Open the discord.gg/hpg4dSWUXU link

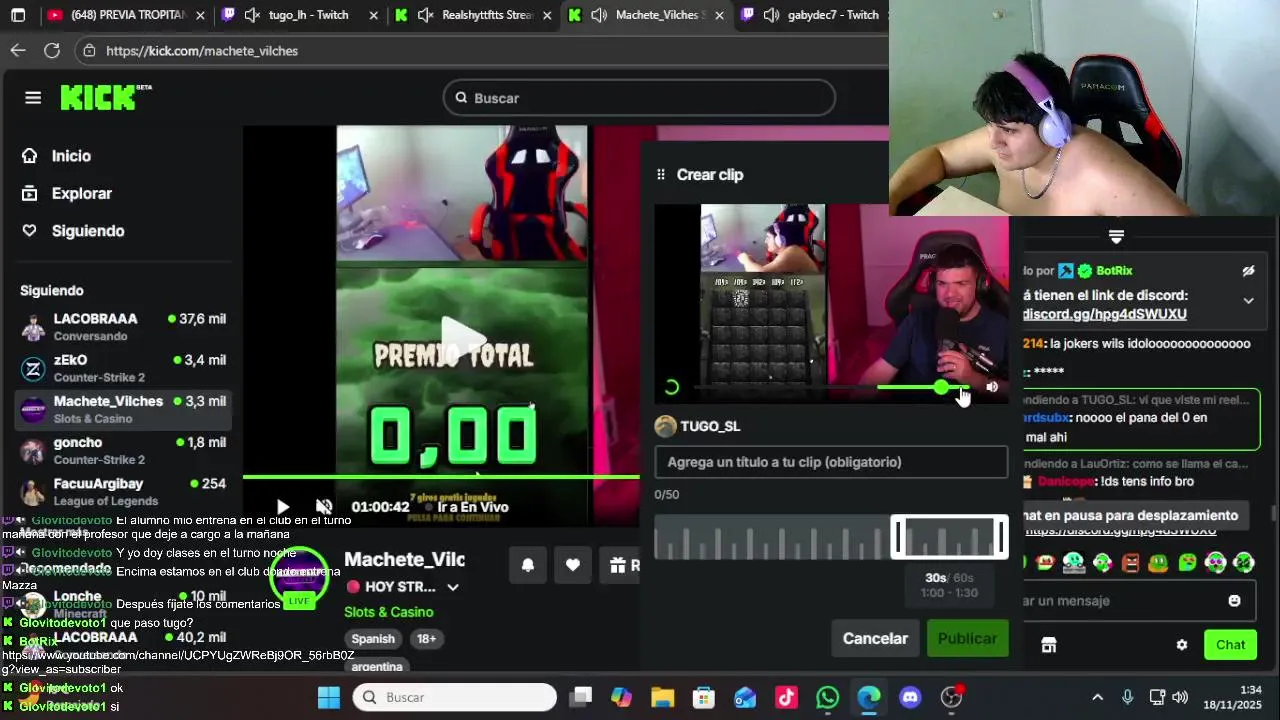coord(1104,314)
